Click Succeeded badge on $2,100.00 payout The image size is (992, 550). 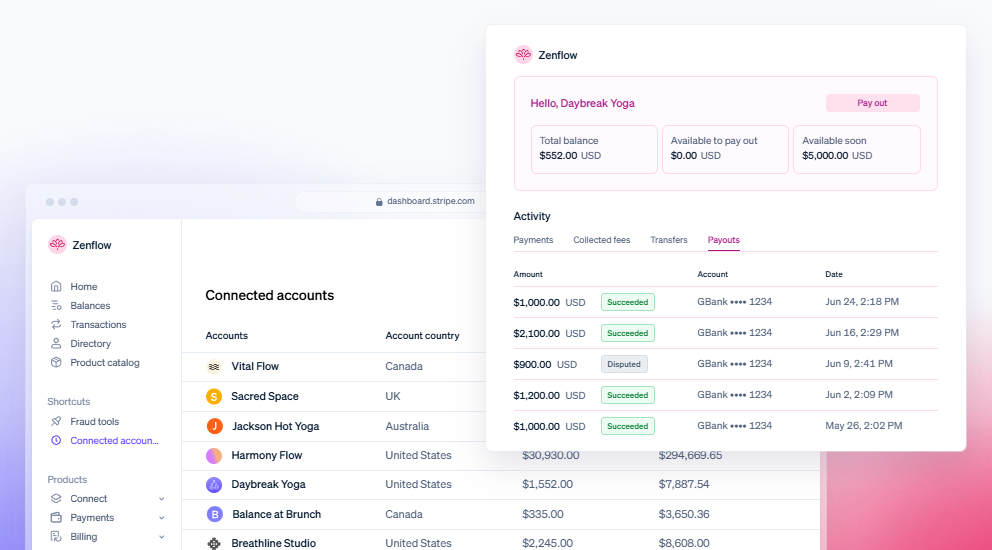(x=628, y=333)
